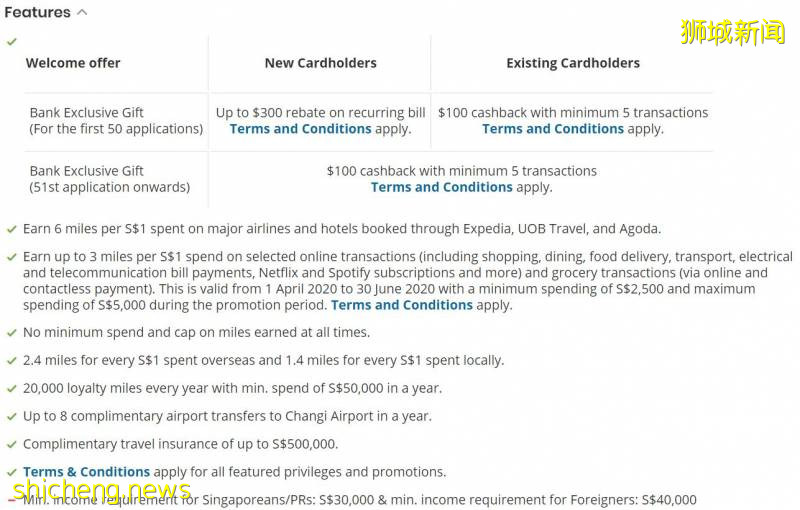Open Existing Cardholders' Terms and Conditions link

tap(553, 129)
